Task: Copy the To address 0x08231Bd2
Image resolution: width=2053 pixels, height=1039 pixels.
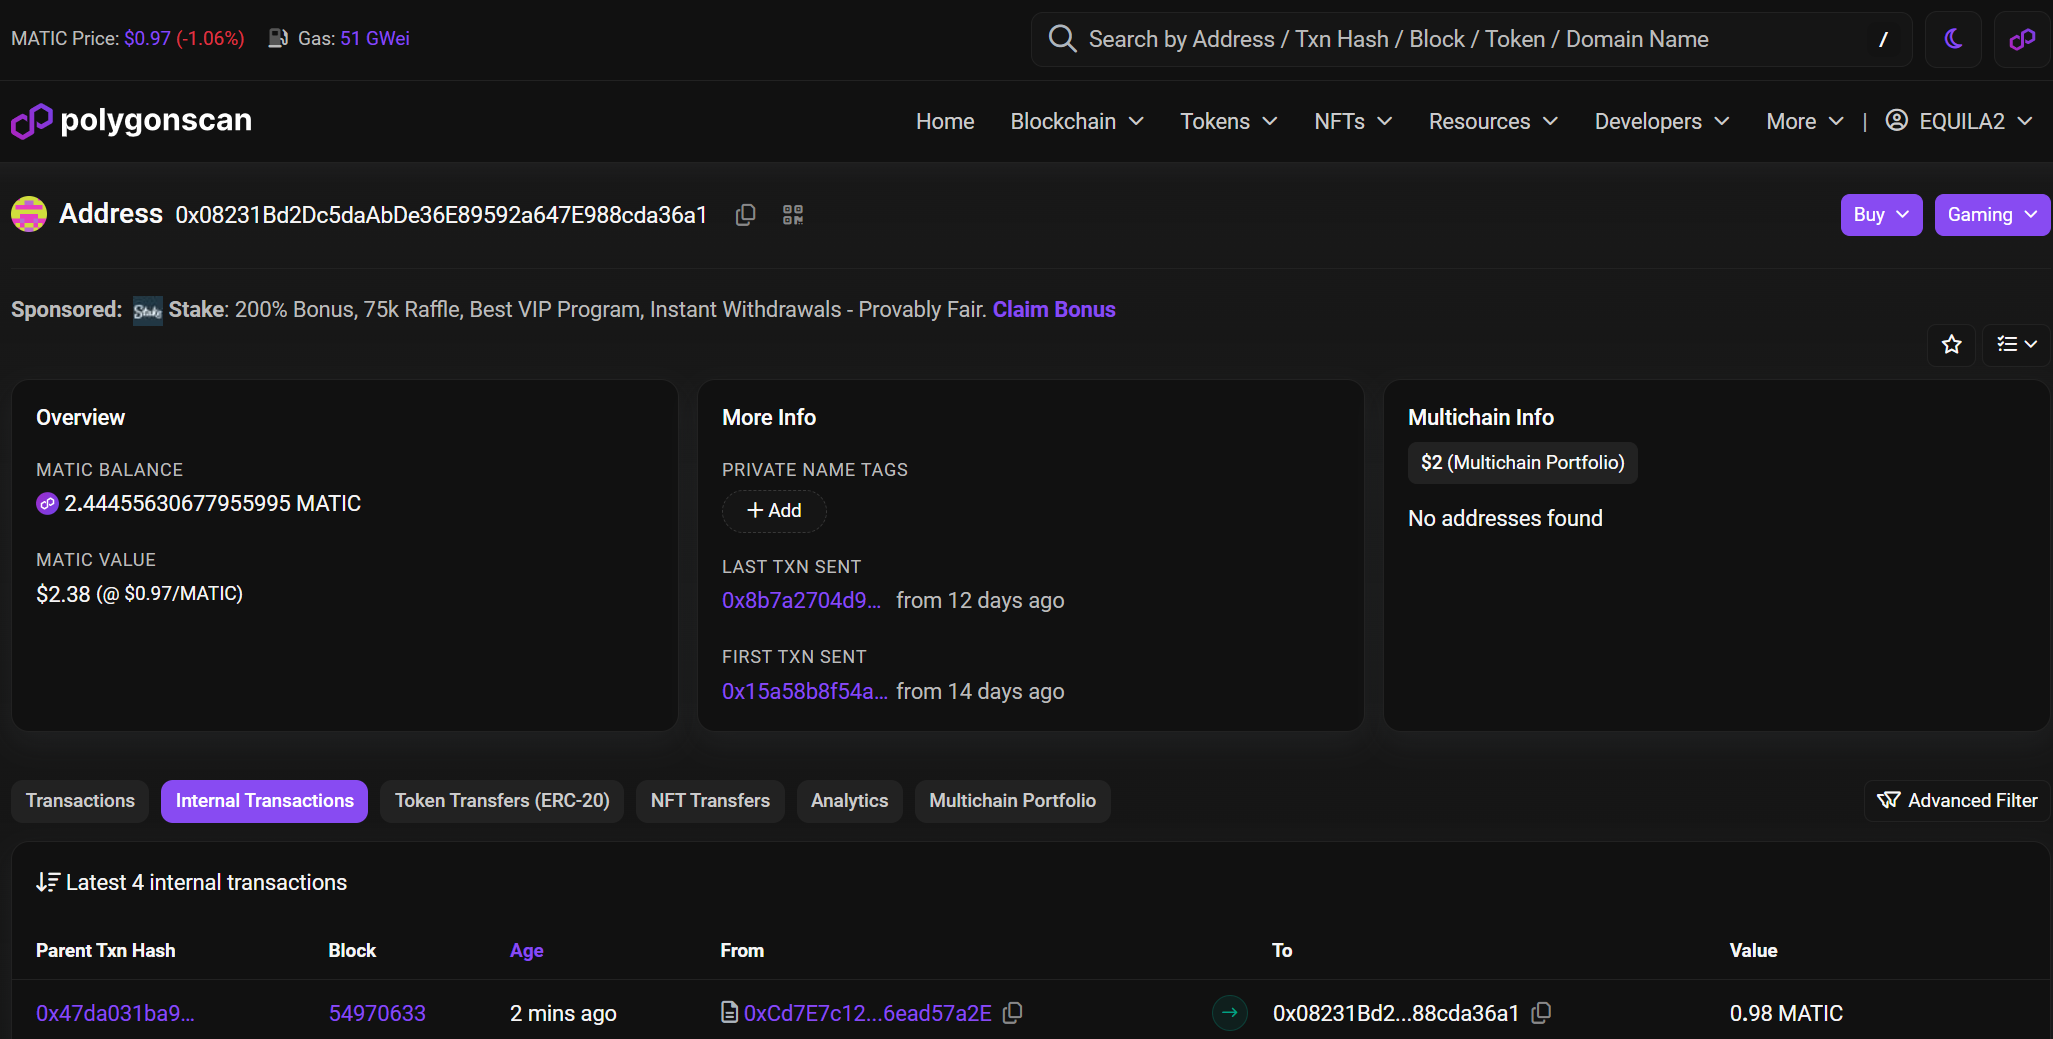Action: tap(1541, 1013)
